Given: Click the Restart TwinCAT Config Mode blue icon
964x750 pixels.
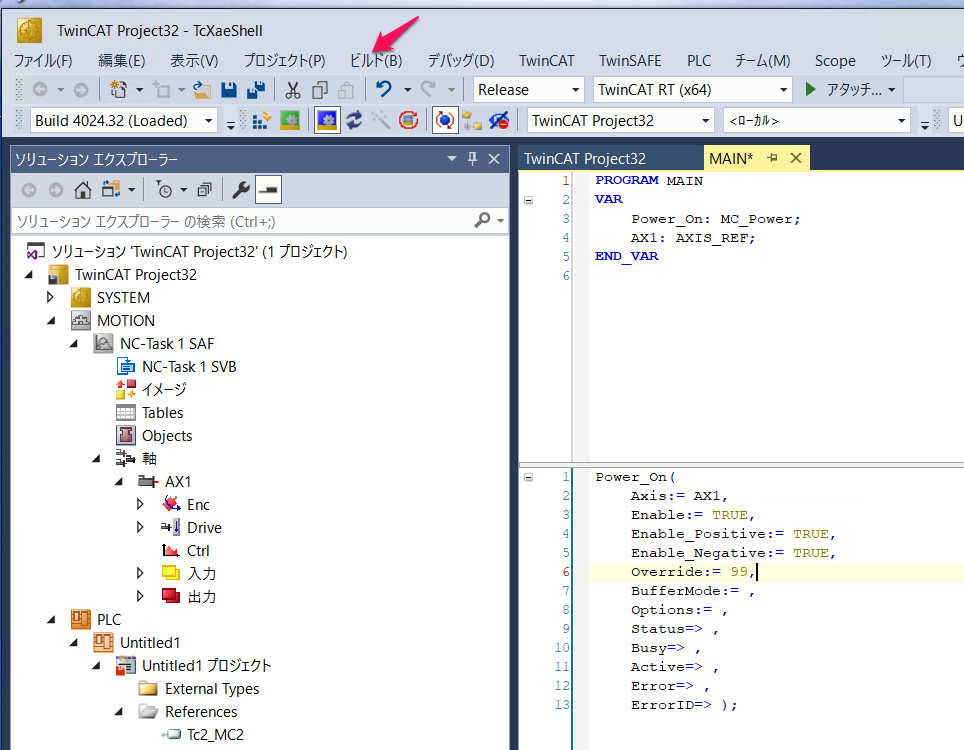Looking at the screenshot, I should [x=327, y=120].
